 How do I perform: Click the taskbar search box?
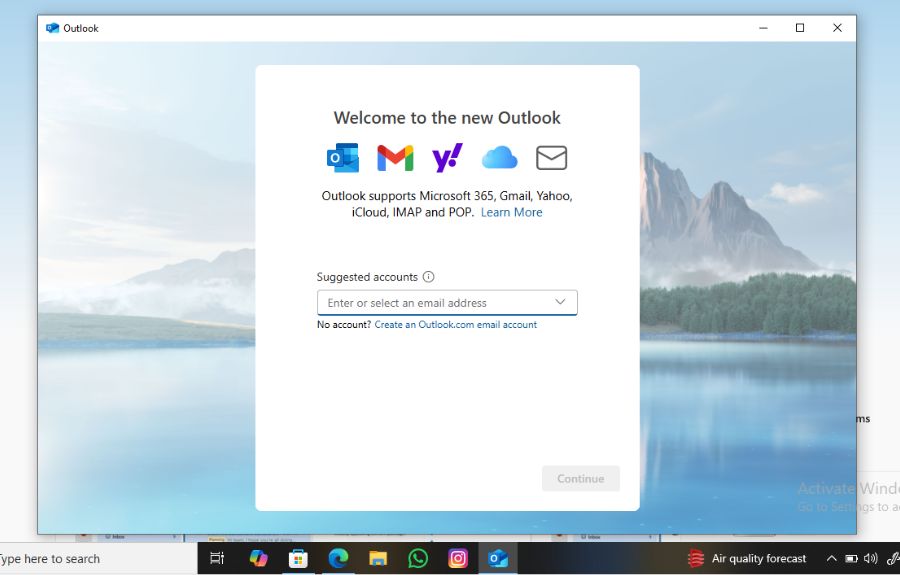coord(98,558)
